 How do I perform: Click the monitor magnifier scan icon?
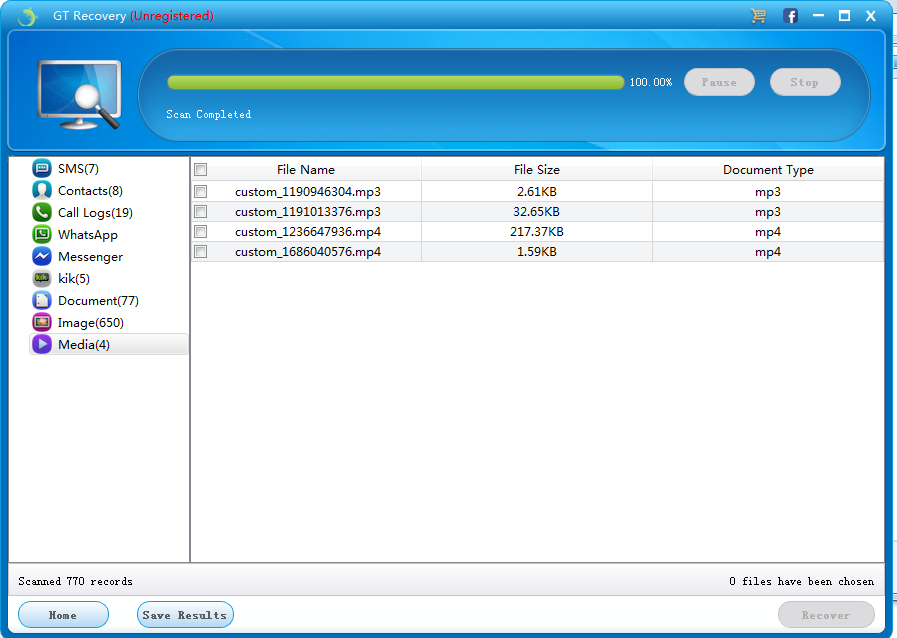coord(79,95)
